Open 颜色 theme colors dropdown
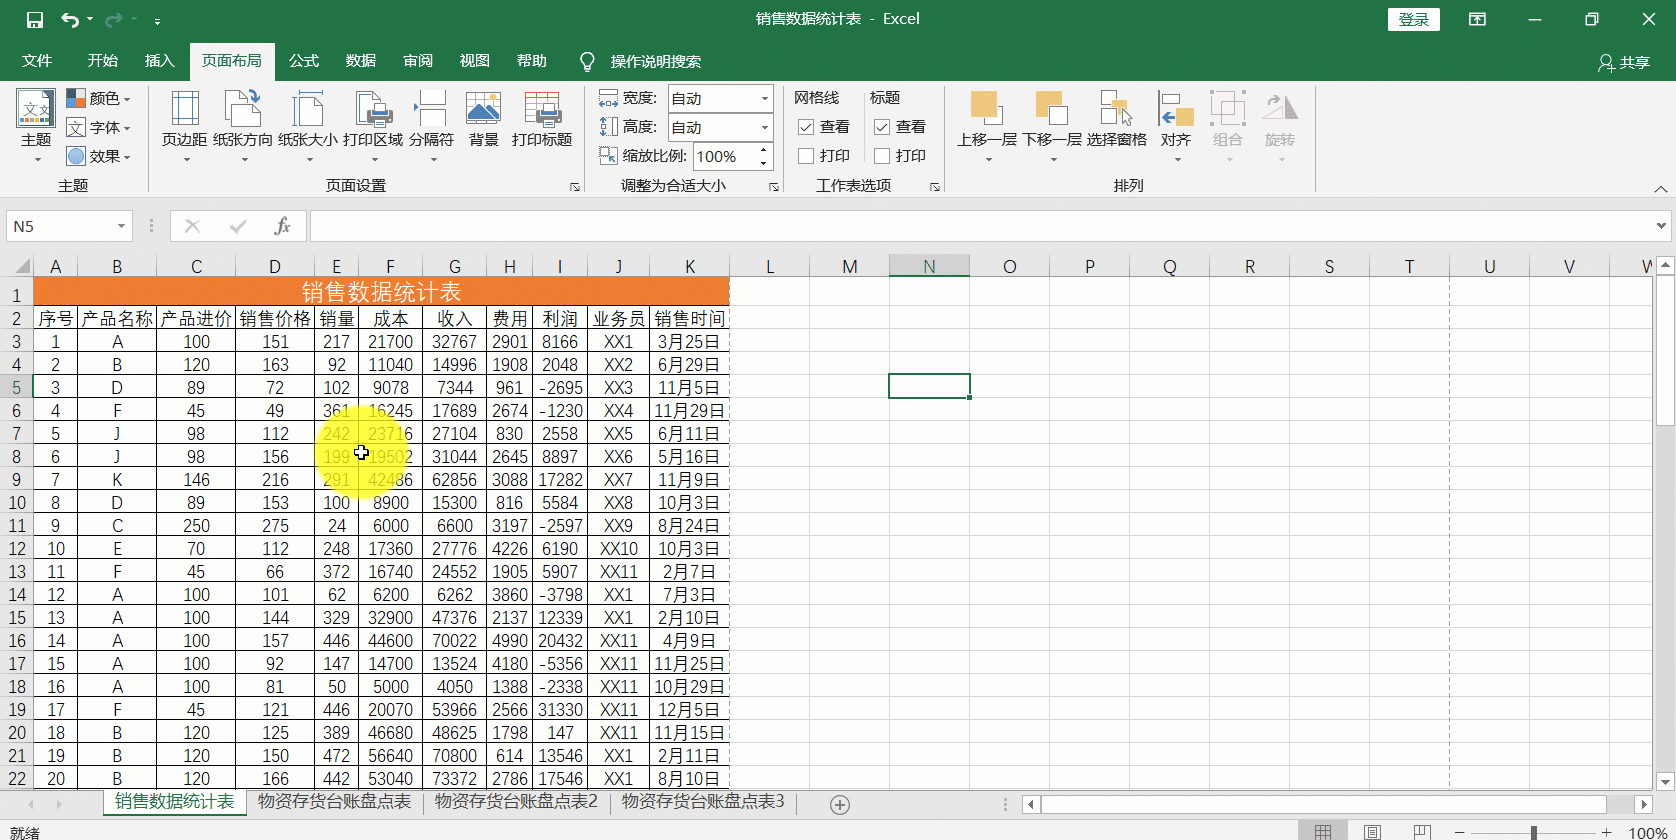Image resolution: width=1676 pixels, height=840 pixels. pyautogui.click(x=98, y=98)
